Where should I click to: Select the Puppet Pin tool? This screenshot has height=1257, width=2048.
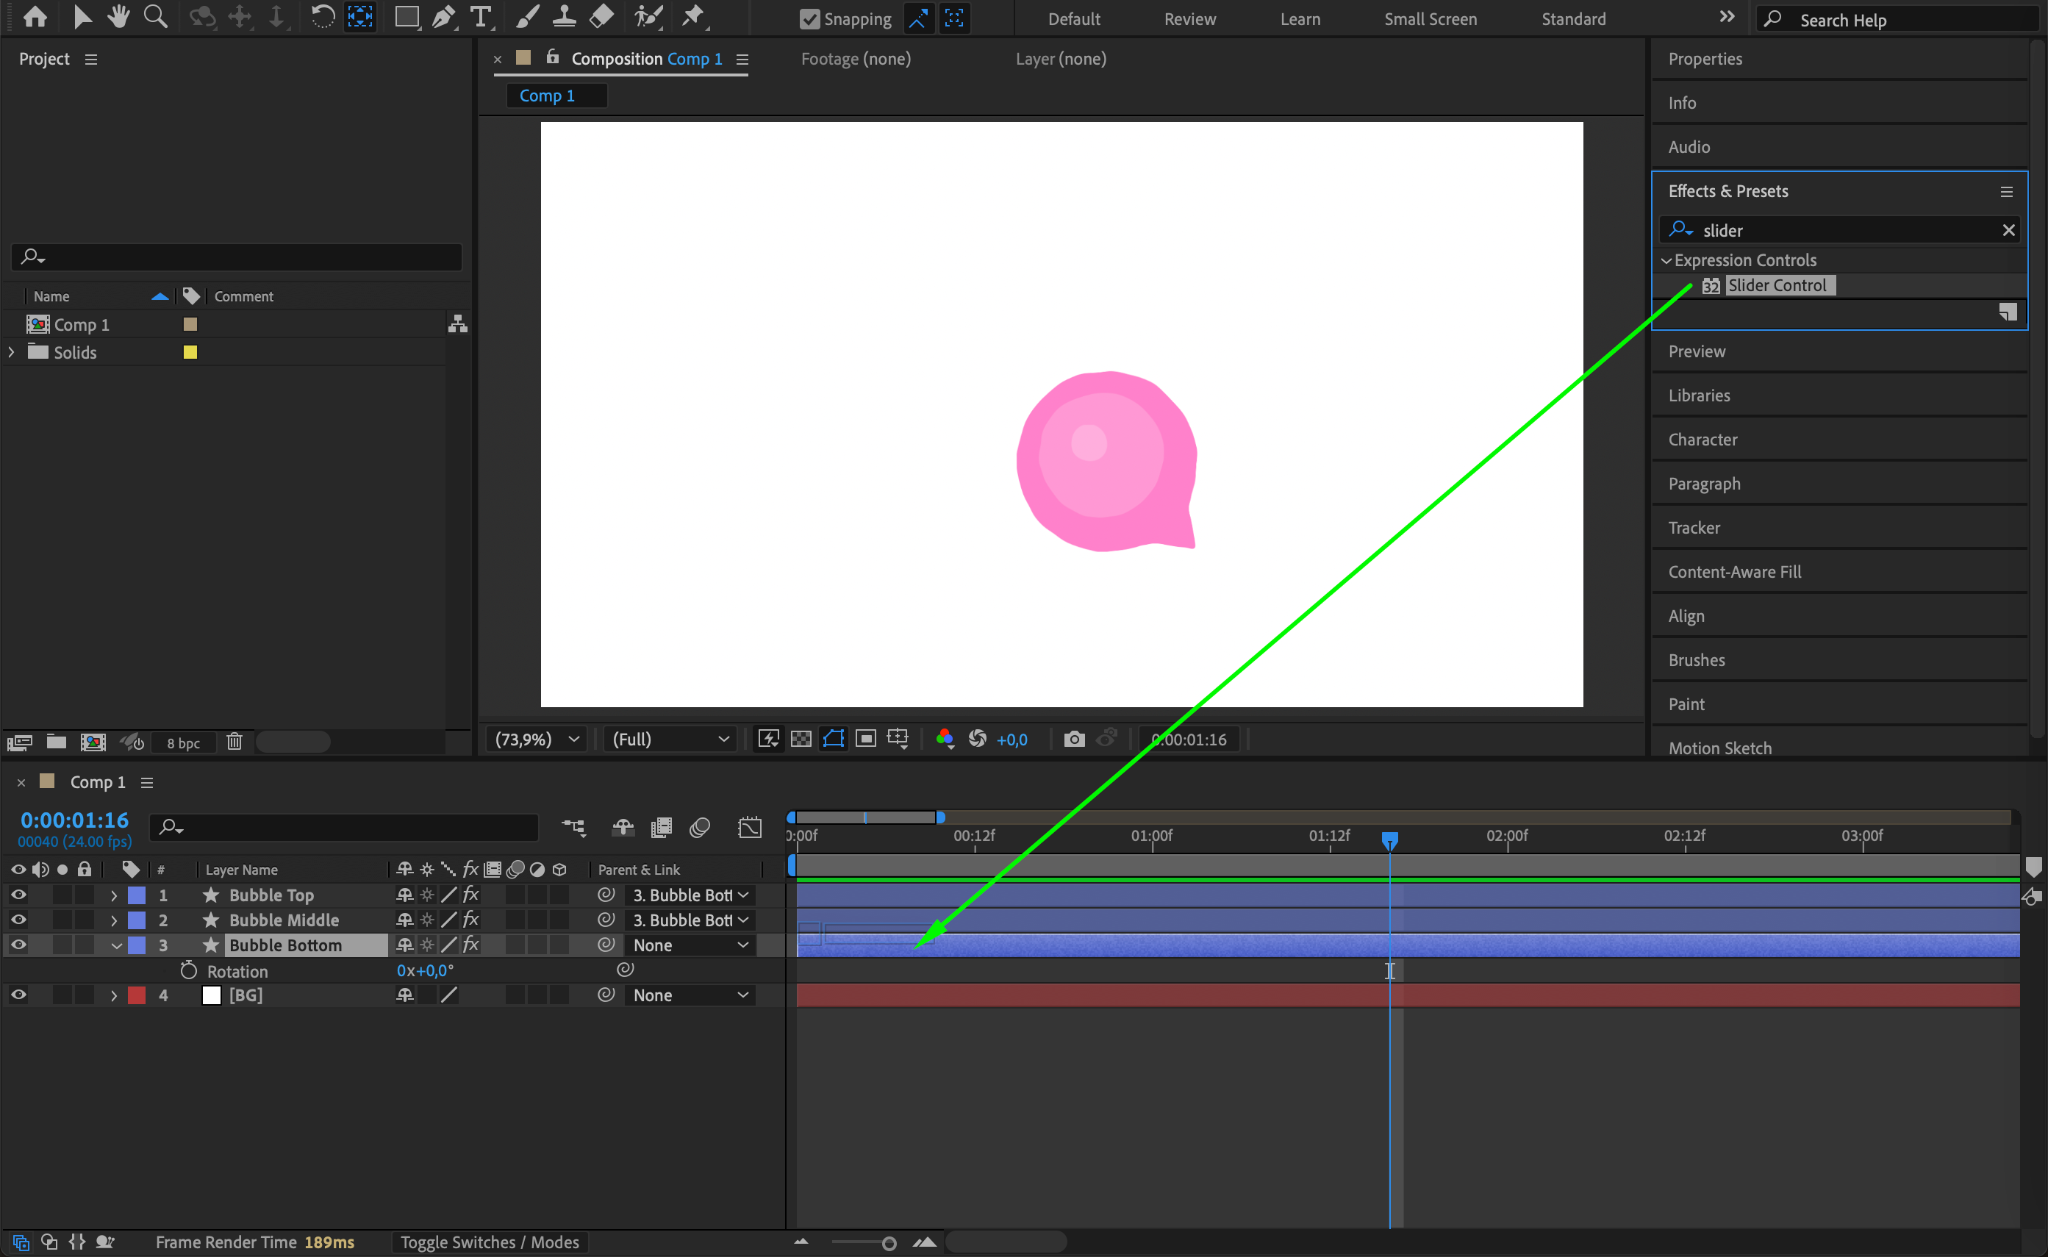[x=692, y=17]
